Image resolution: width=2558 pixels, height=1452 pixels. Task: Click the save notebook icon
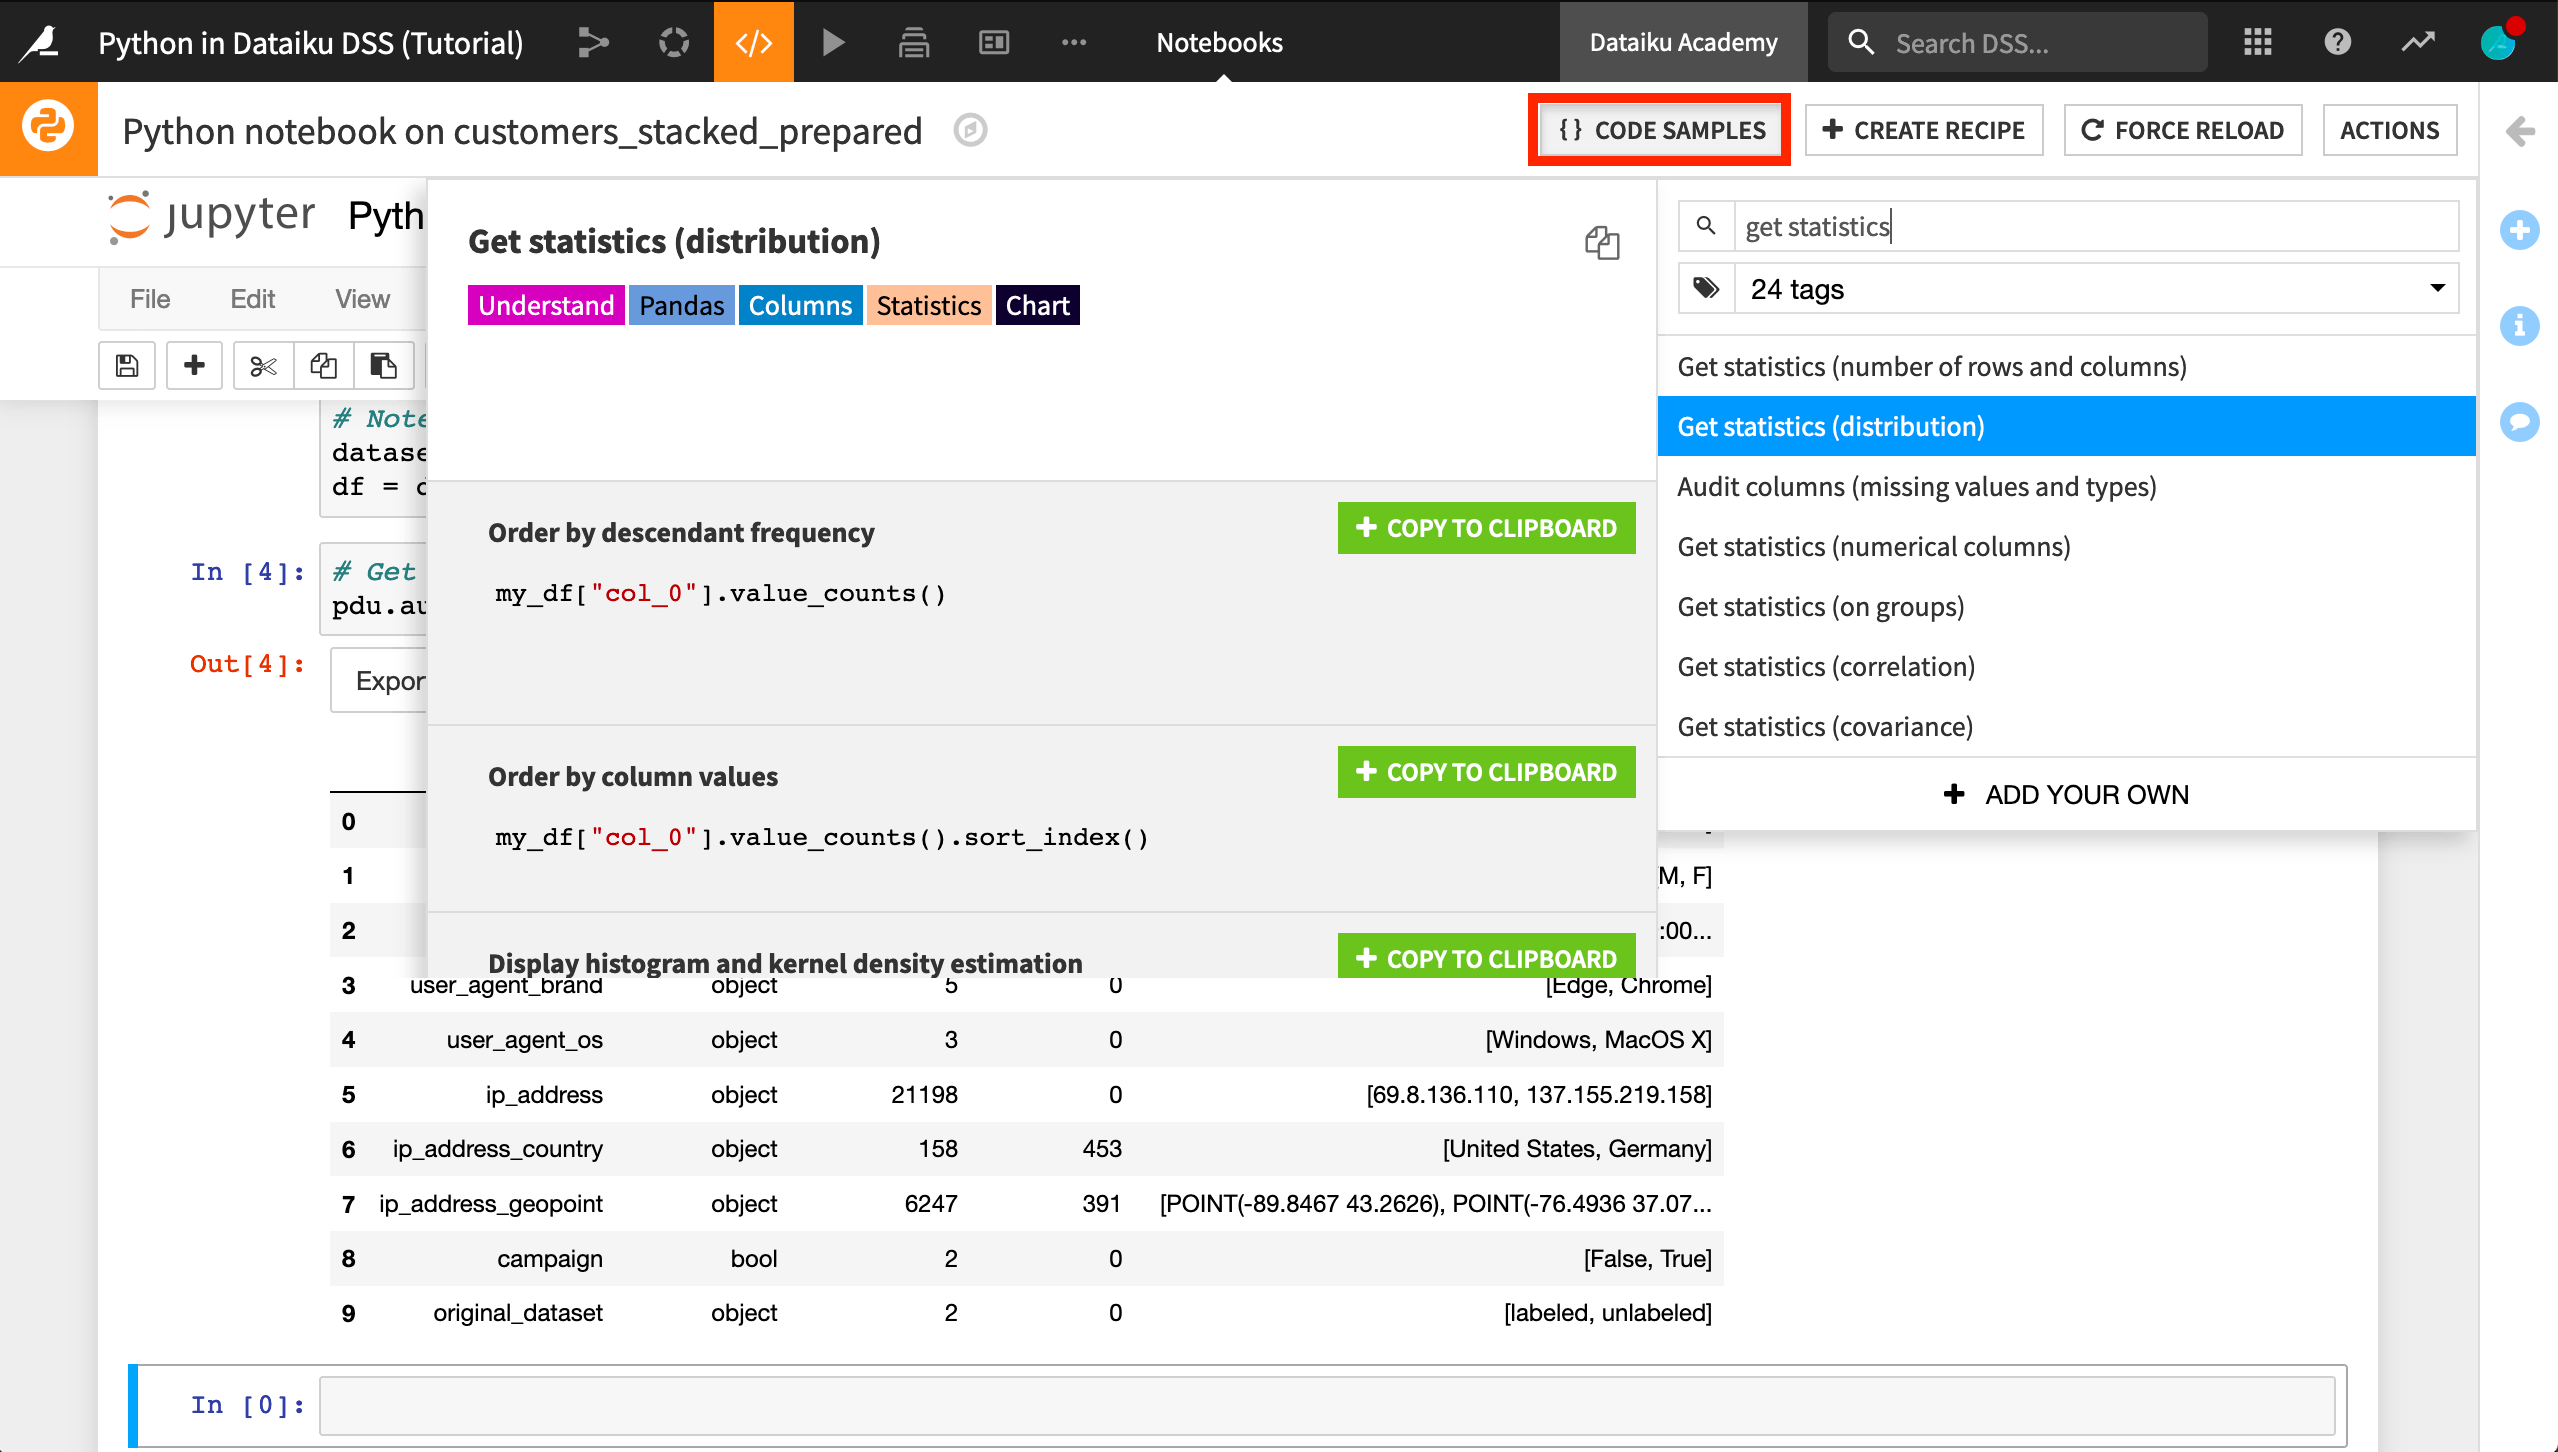point(127,366)
